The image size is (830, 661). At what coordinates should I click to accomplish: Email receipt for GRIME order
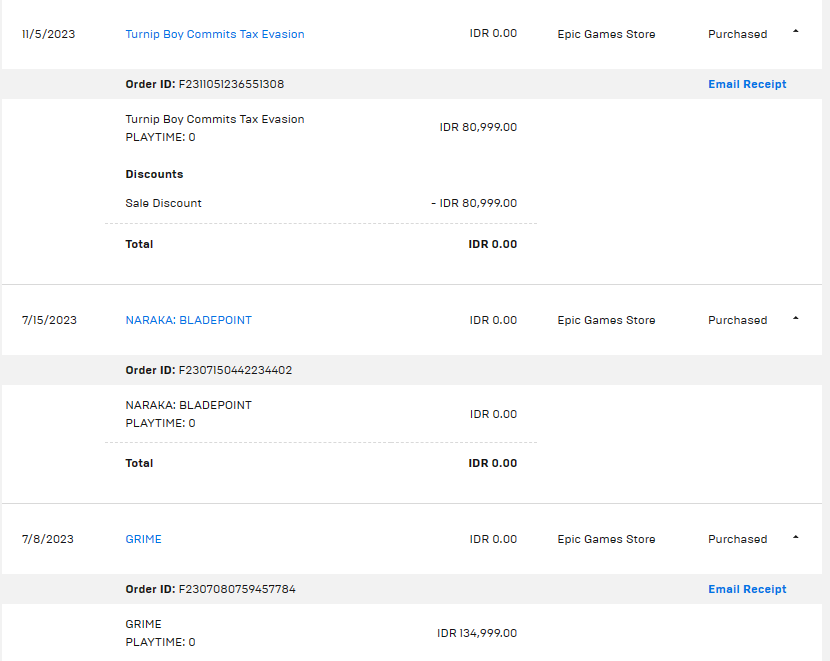click(x=747, y=589)
